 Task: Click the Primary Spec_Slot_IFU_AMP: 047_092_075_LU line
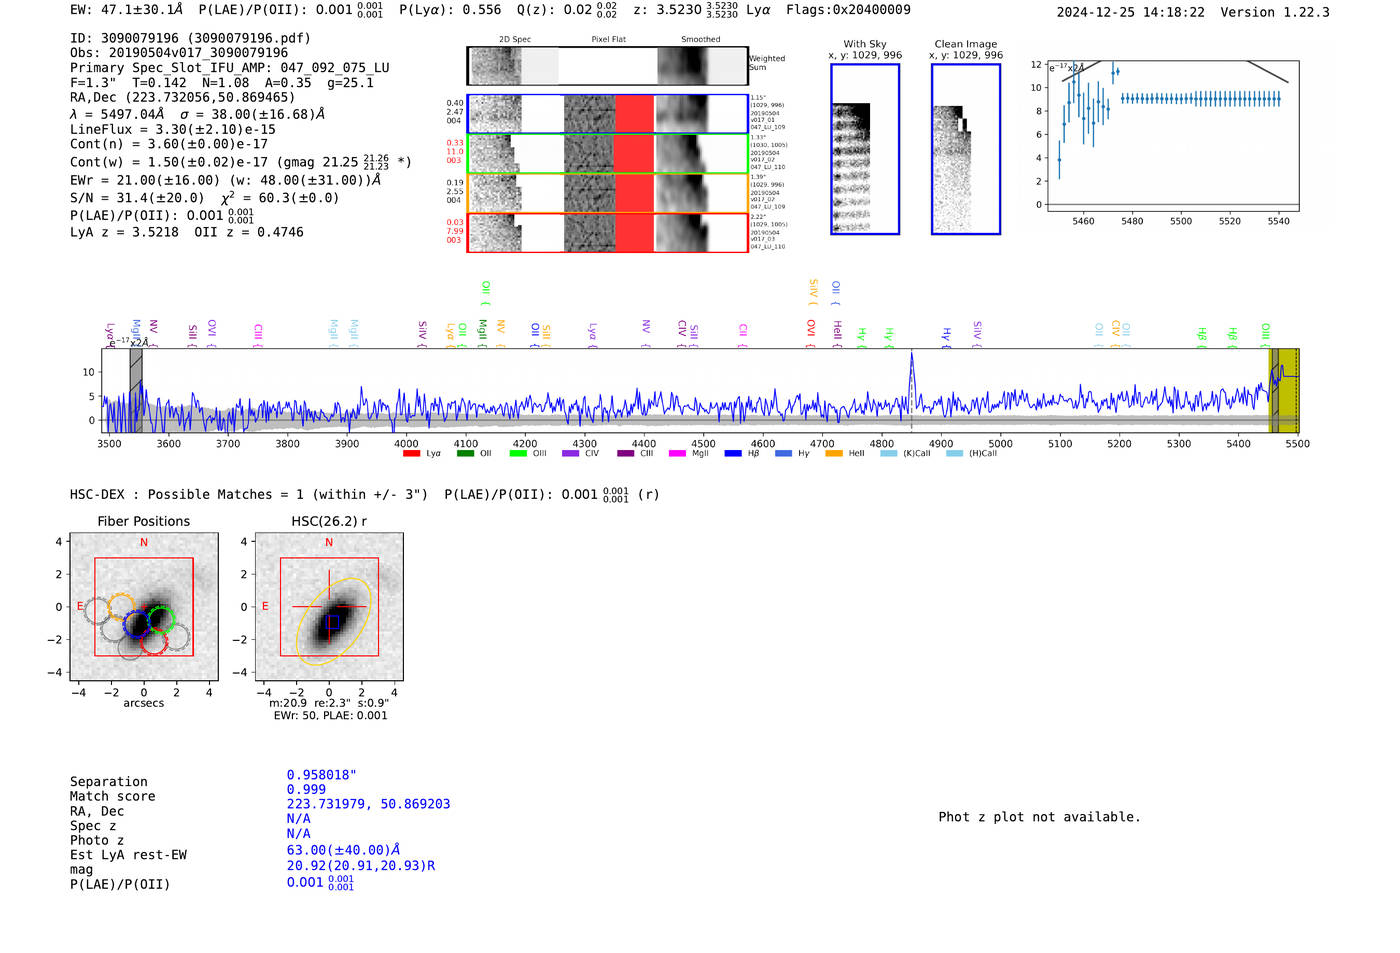tap(230, 68)
